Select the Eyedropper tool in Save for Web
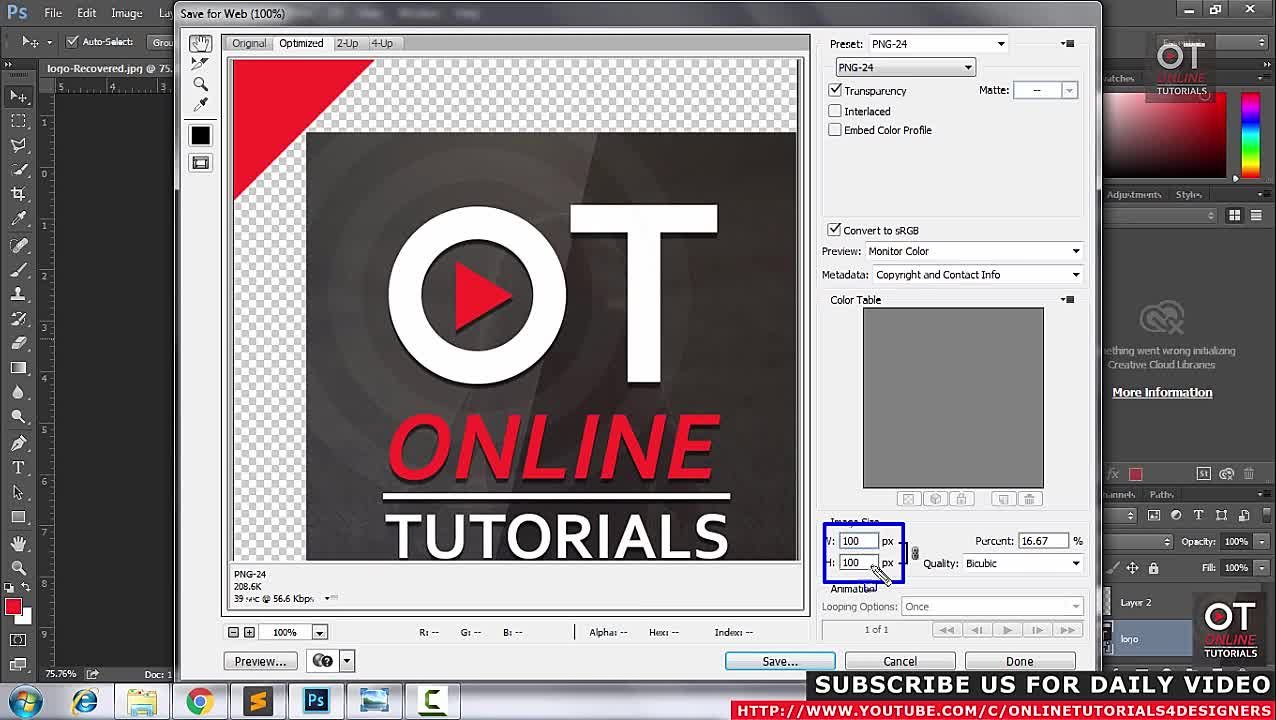 (x=200, y=105)
